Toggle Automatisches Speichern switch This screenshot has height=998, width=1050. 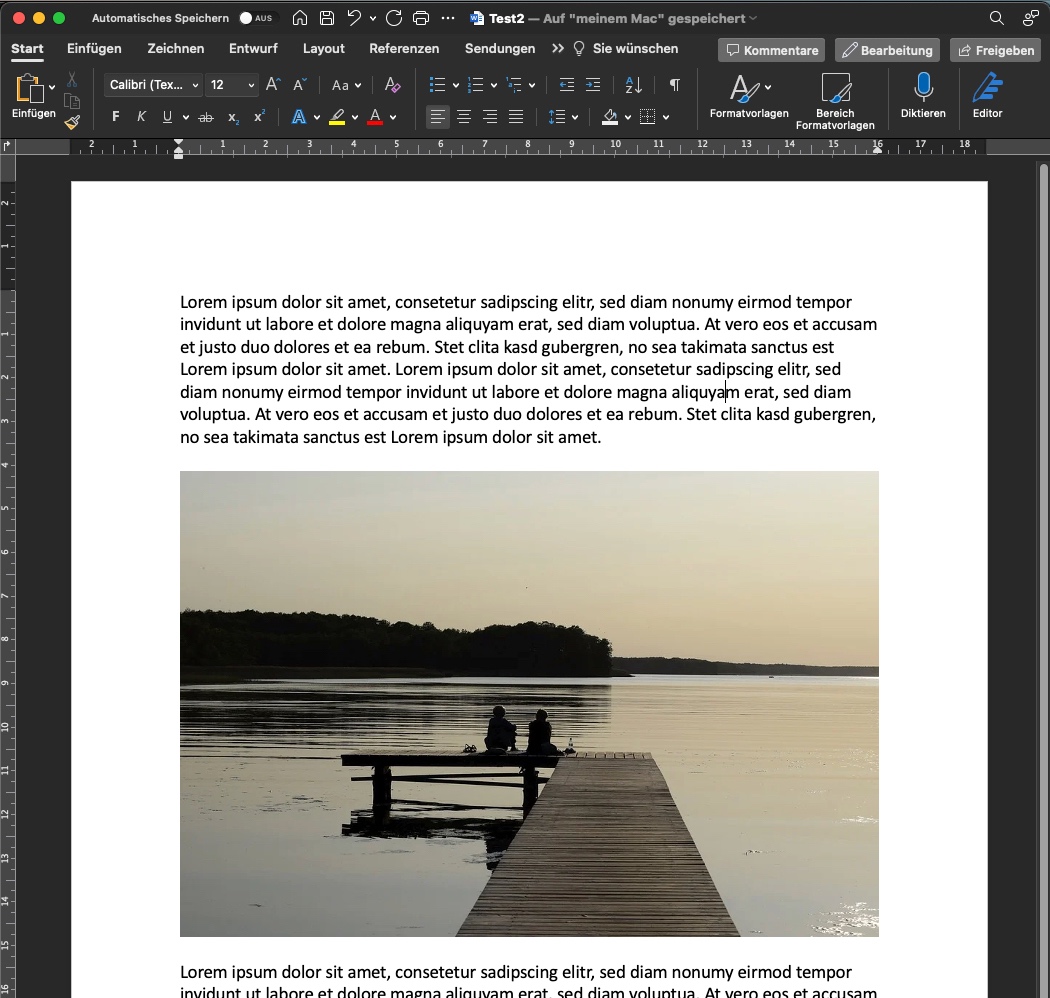pyautogui.click(x=256, y=18)
